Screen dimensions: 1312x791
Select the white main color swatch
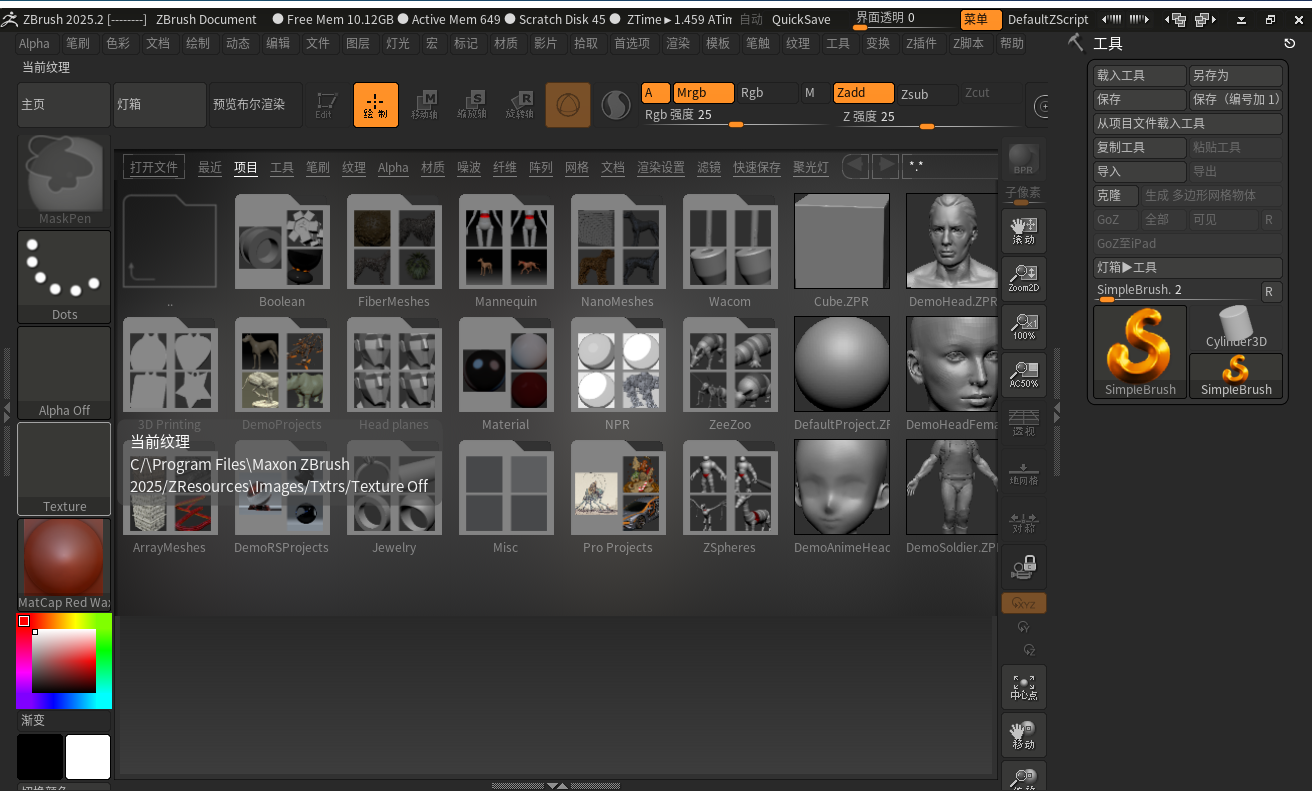88,757
